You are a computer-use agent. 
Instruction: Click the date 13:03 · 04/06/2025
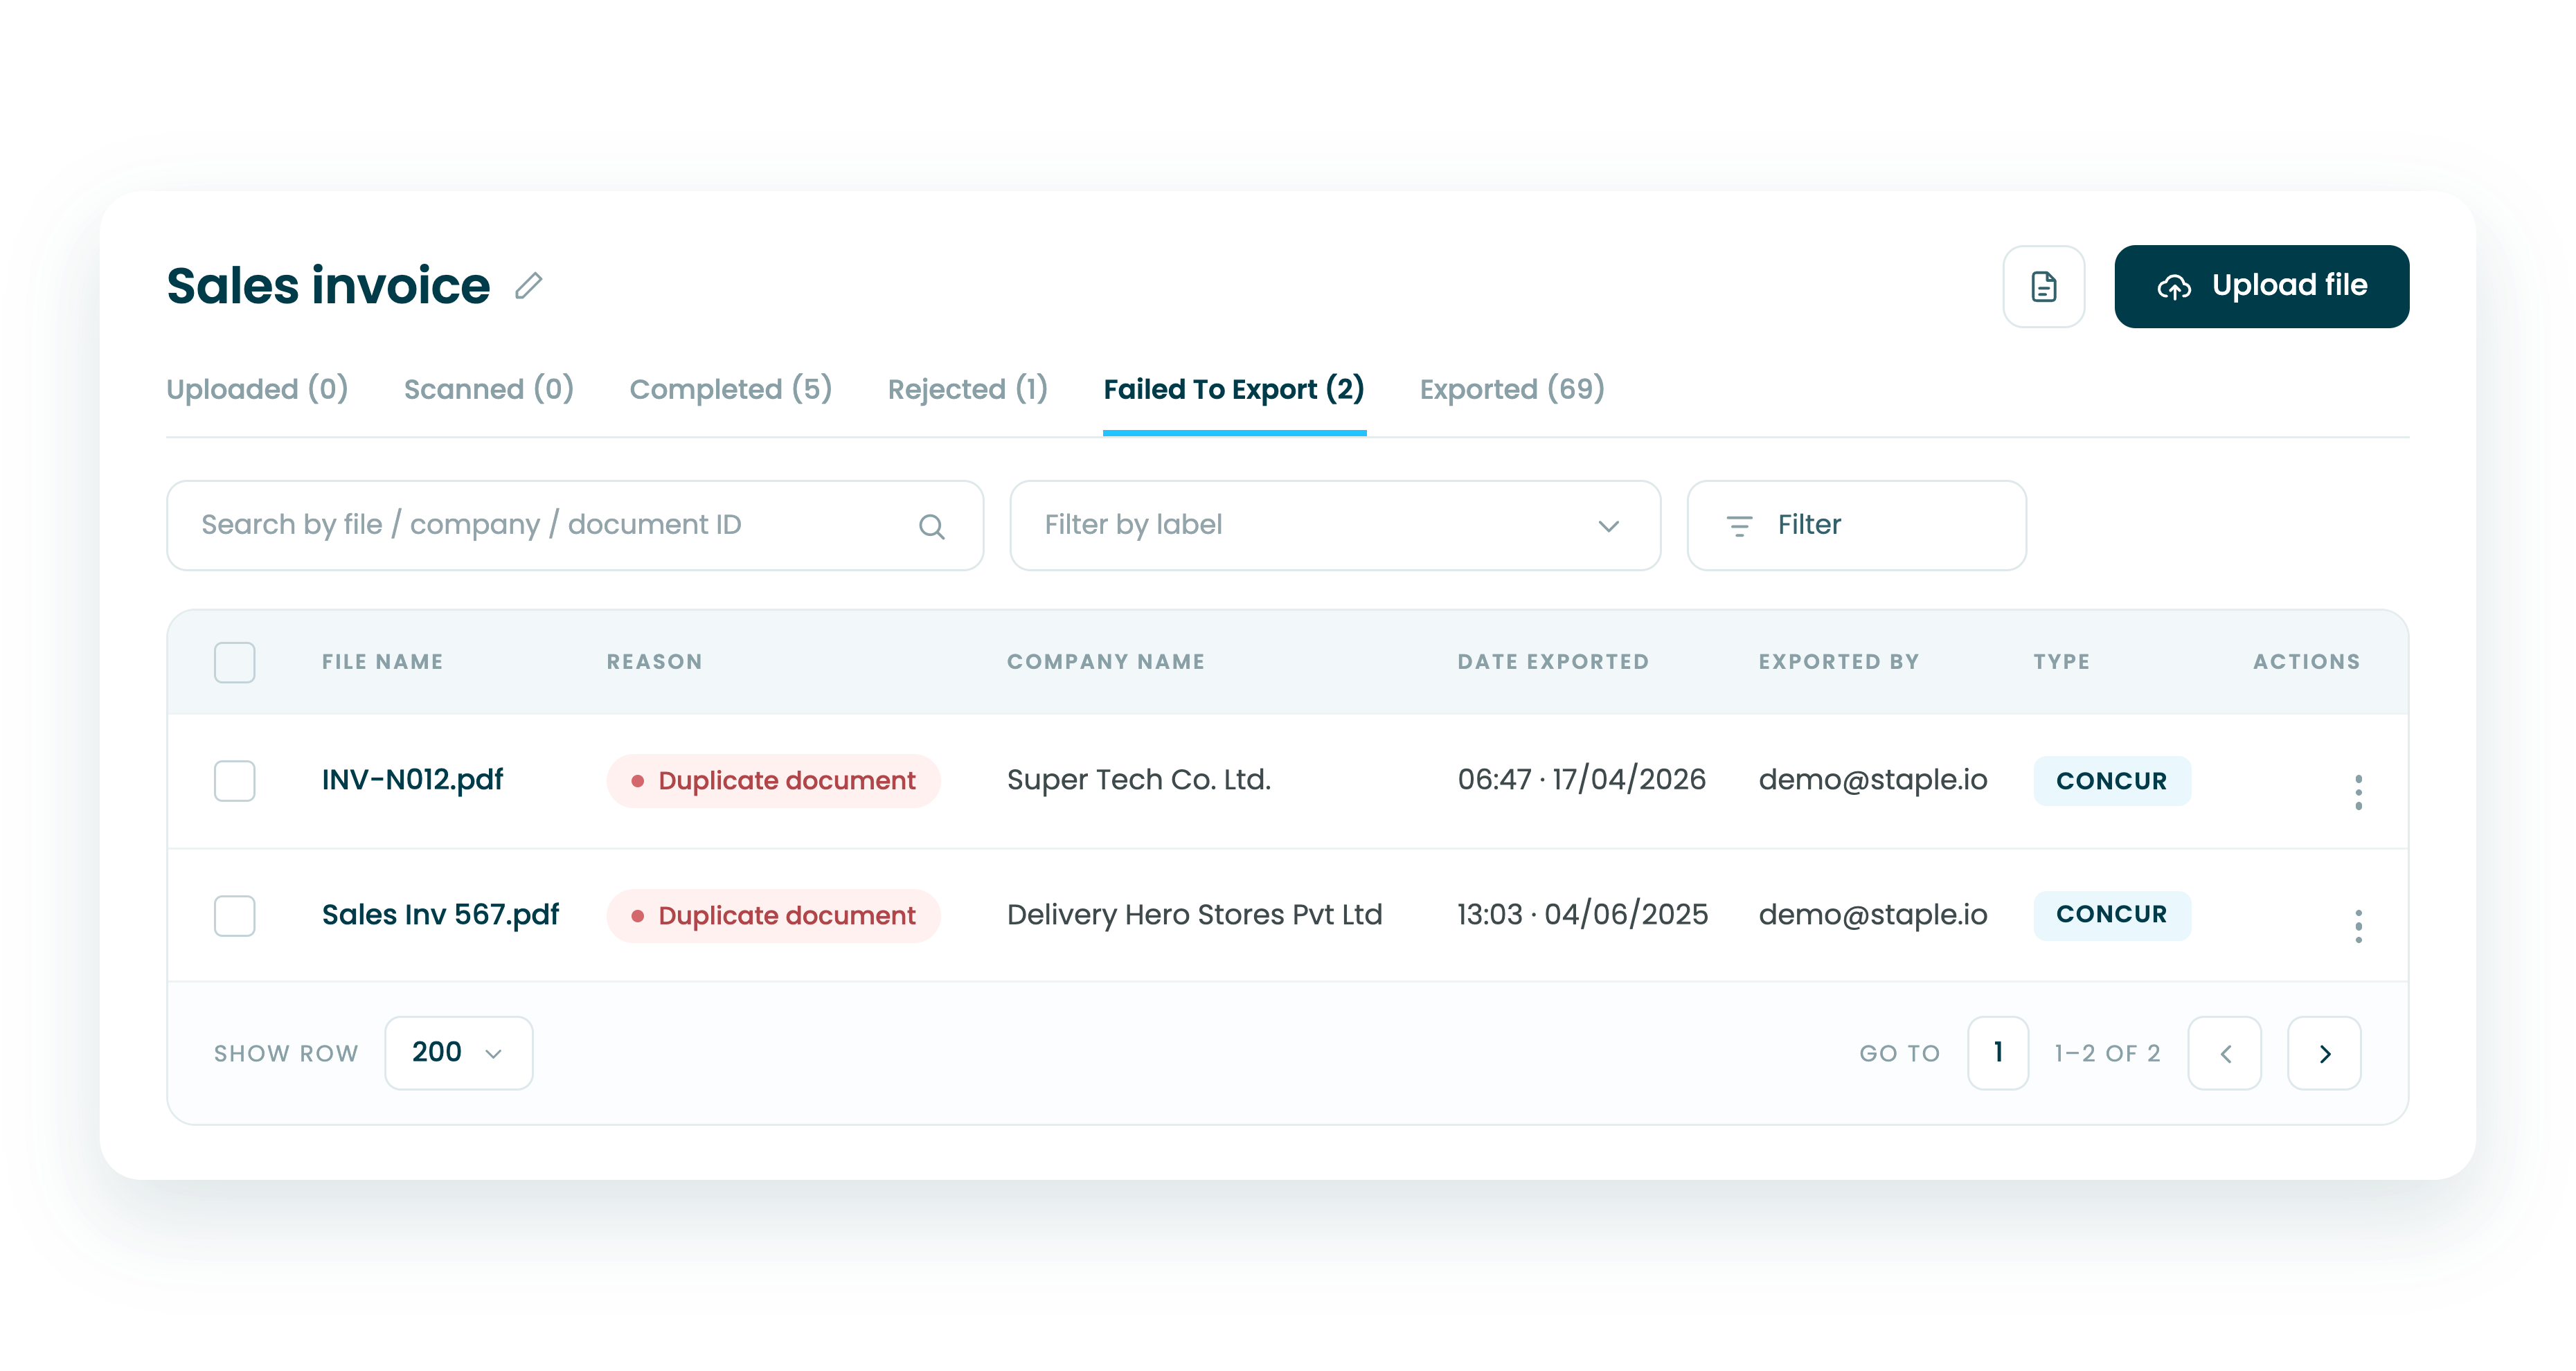[1582, 914]
